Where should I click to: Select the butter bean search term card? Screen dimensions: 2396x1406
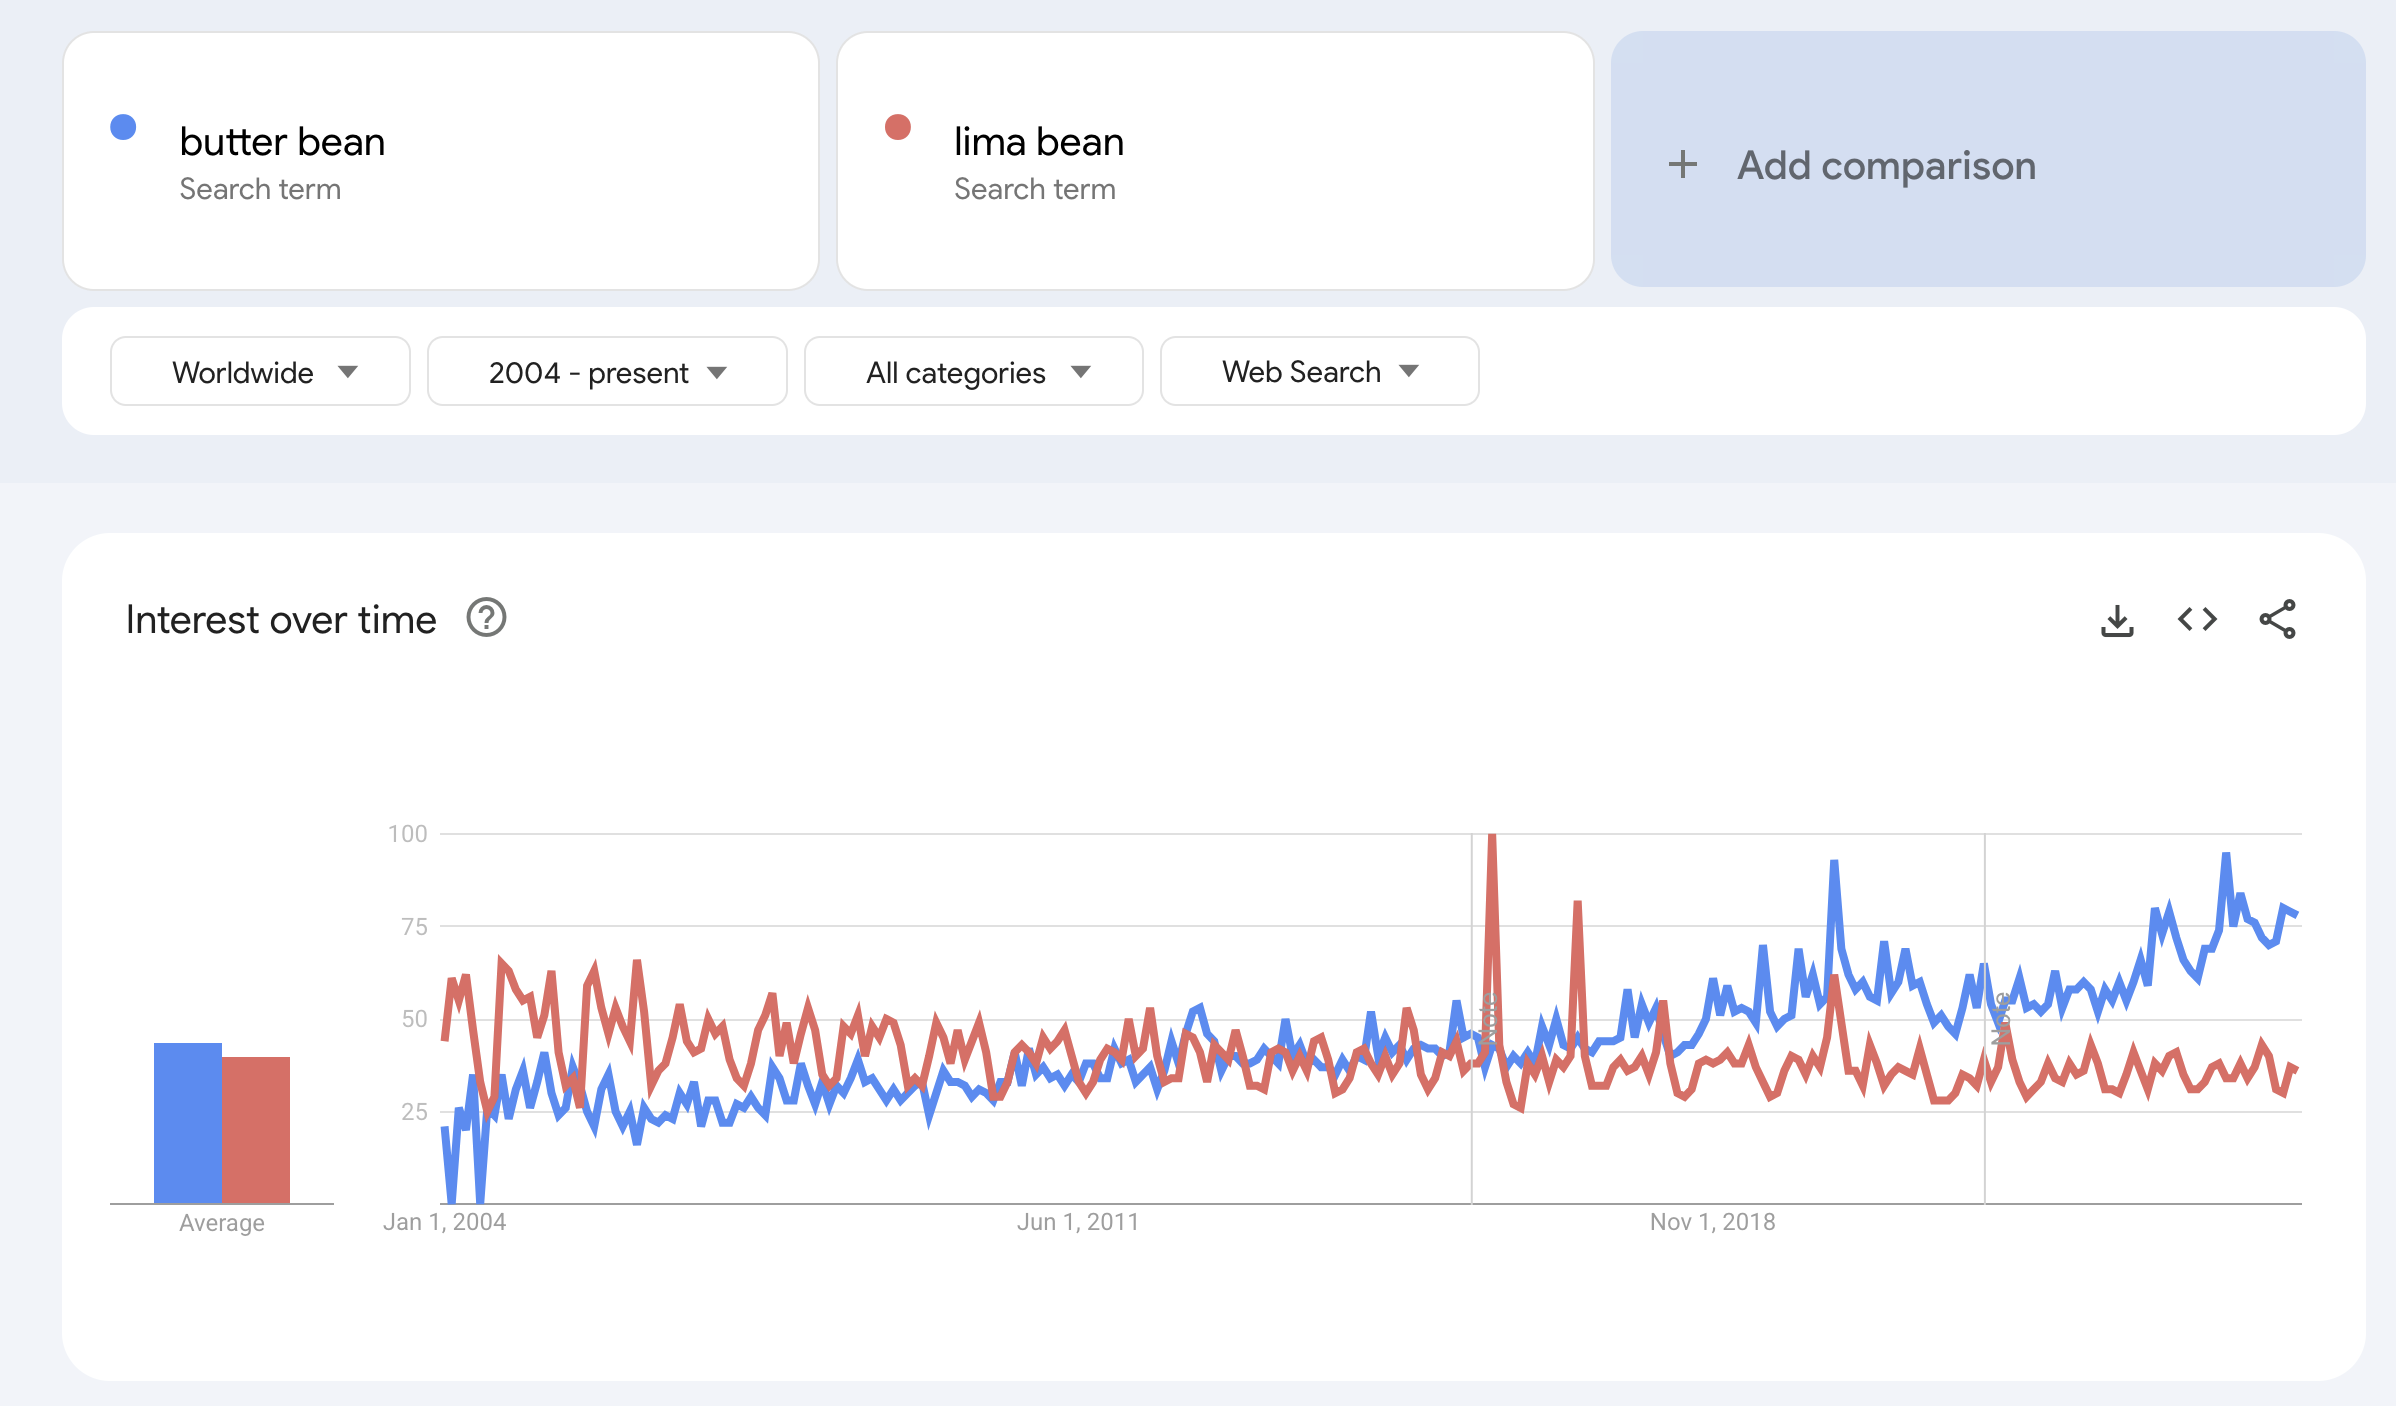(x=440, y=160)
